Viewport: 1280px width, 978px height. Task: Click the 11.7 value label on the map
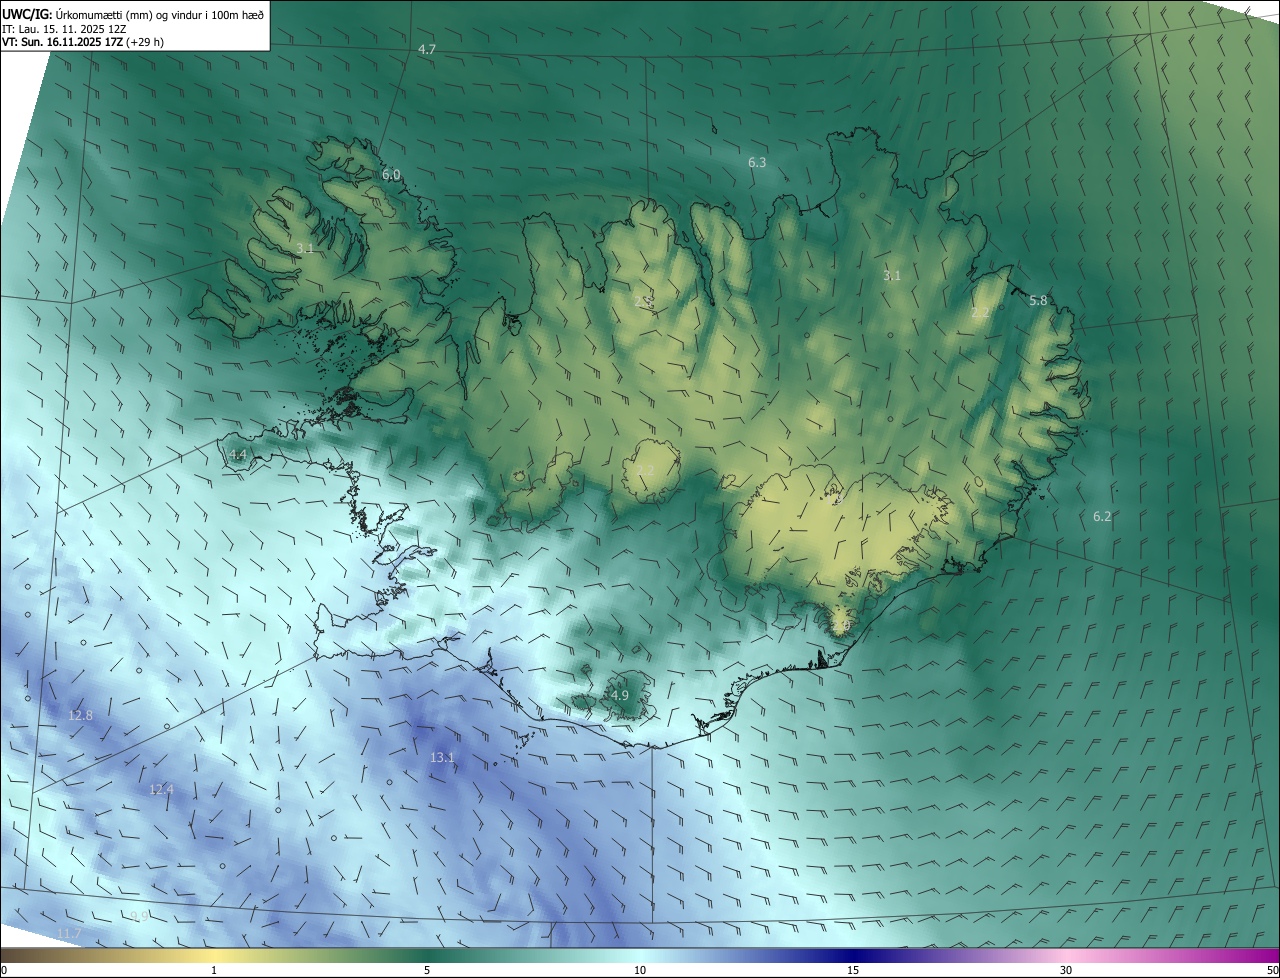pyautogui.click(x=69, y=933)
